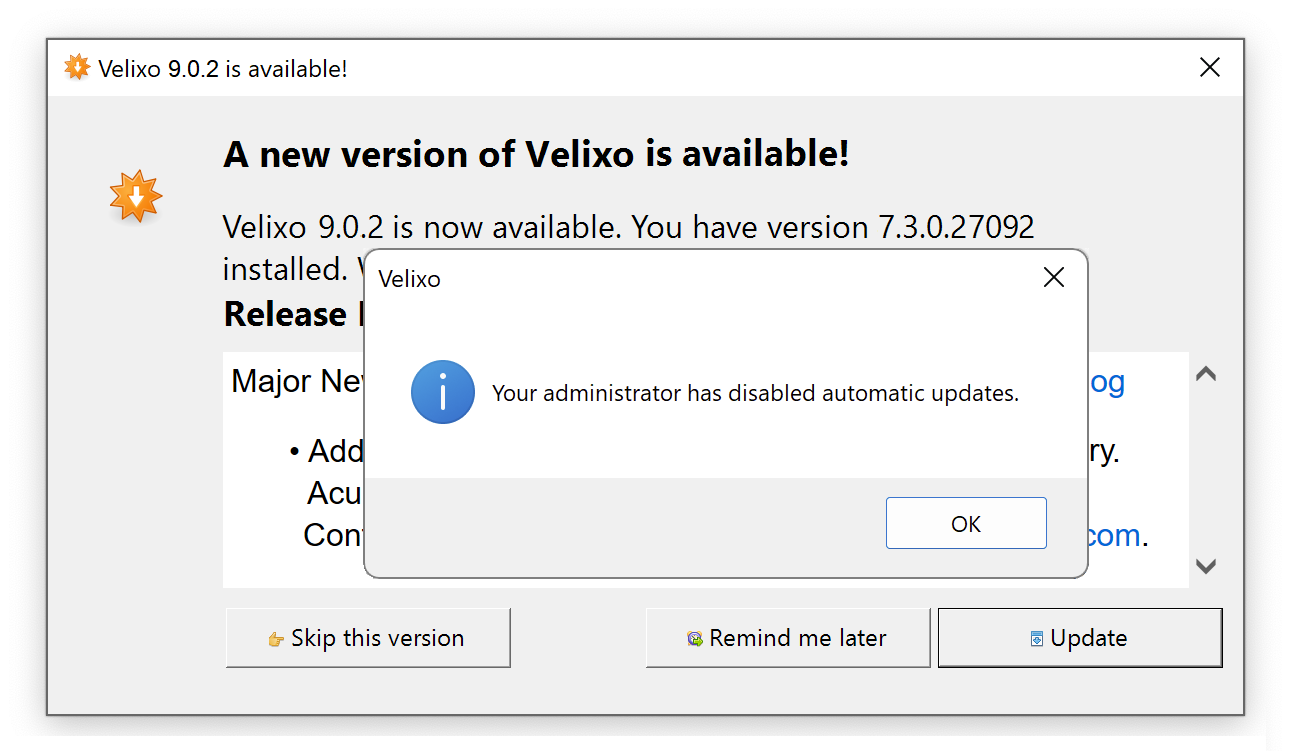Click the scrollbar track between the arrows
The height and width of the screenshot is (751, 1312).
tap(1206, 470)
